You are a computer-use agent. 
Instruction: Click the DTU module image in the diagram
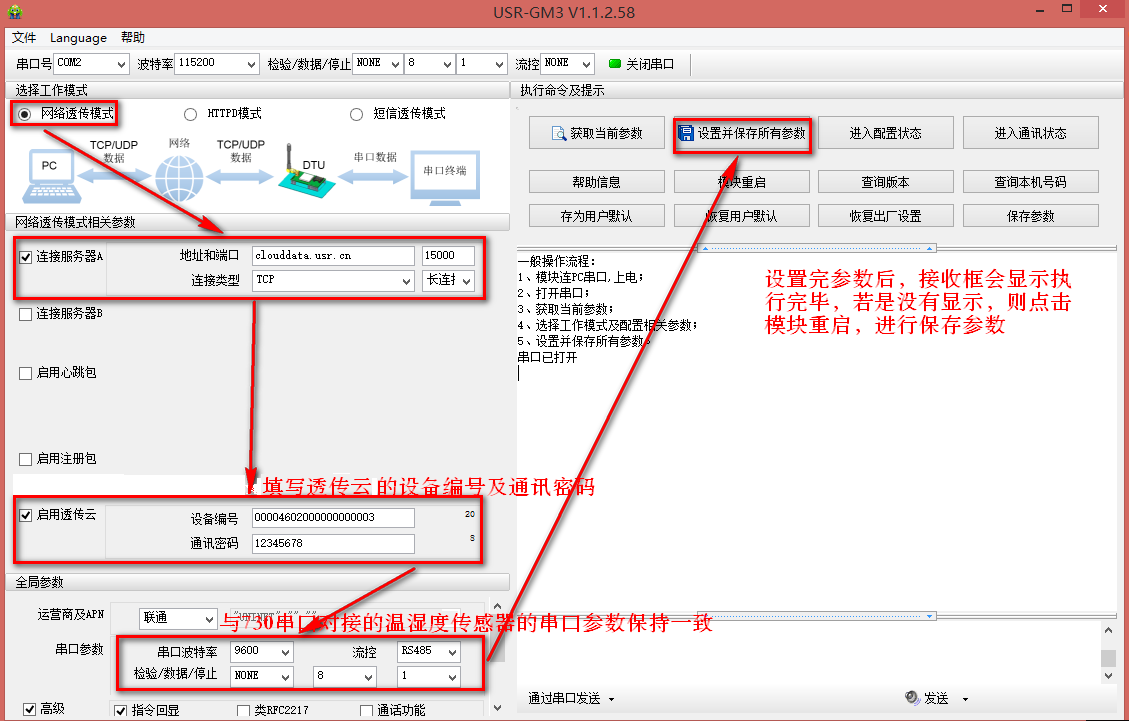coord(301,176)
